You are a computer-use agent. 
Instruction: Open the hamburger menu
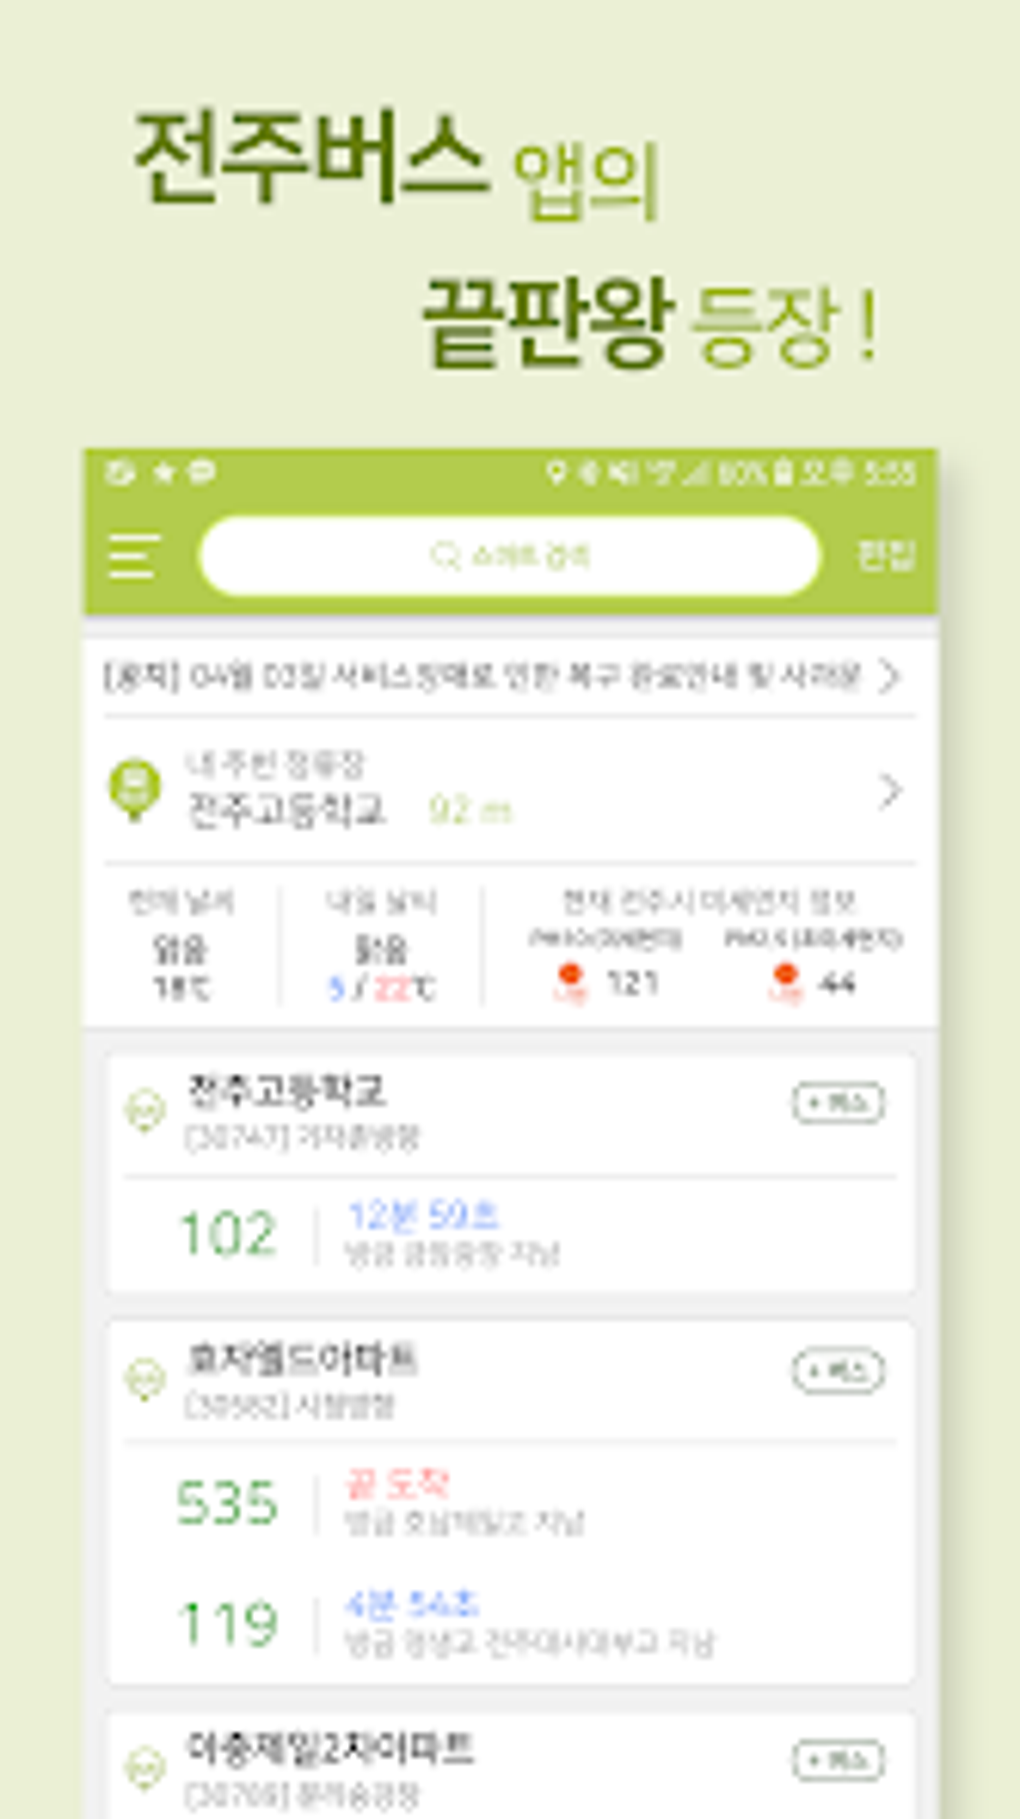tap(133, 556)
